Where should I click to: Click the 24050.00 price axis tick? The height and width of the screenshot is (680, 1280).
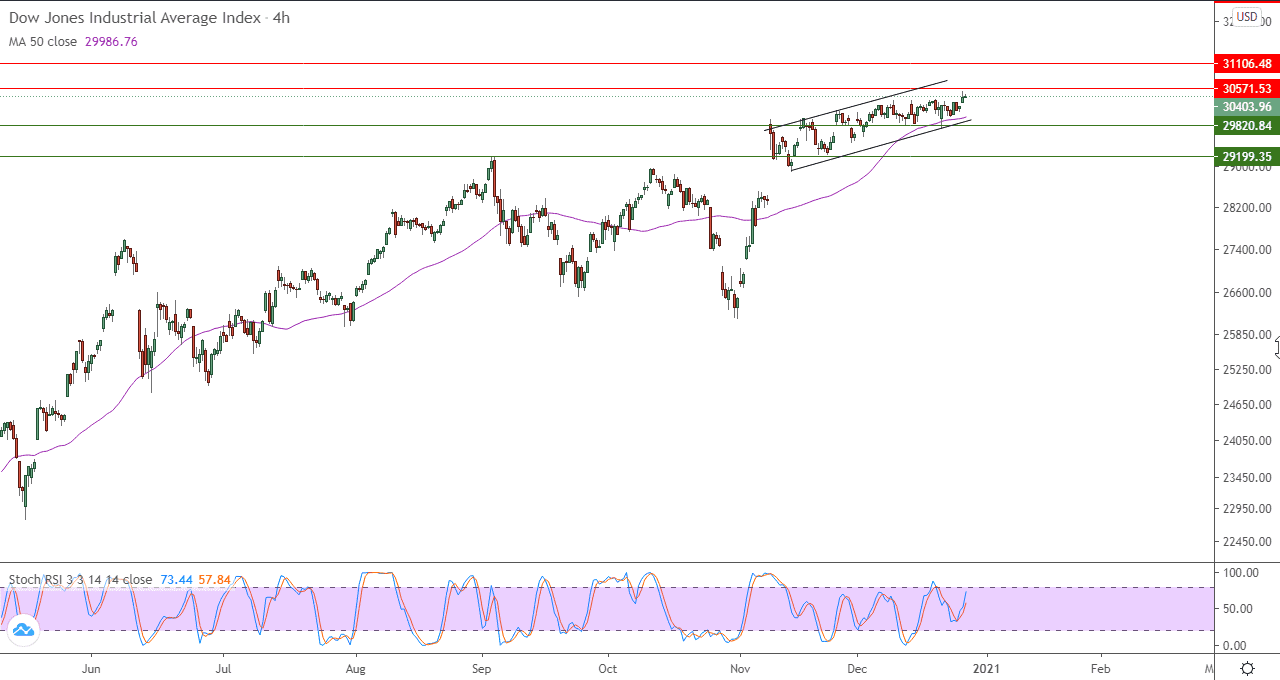tap(1246, 441)
